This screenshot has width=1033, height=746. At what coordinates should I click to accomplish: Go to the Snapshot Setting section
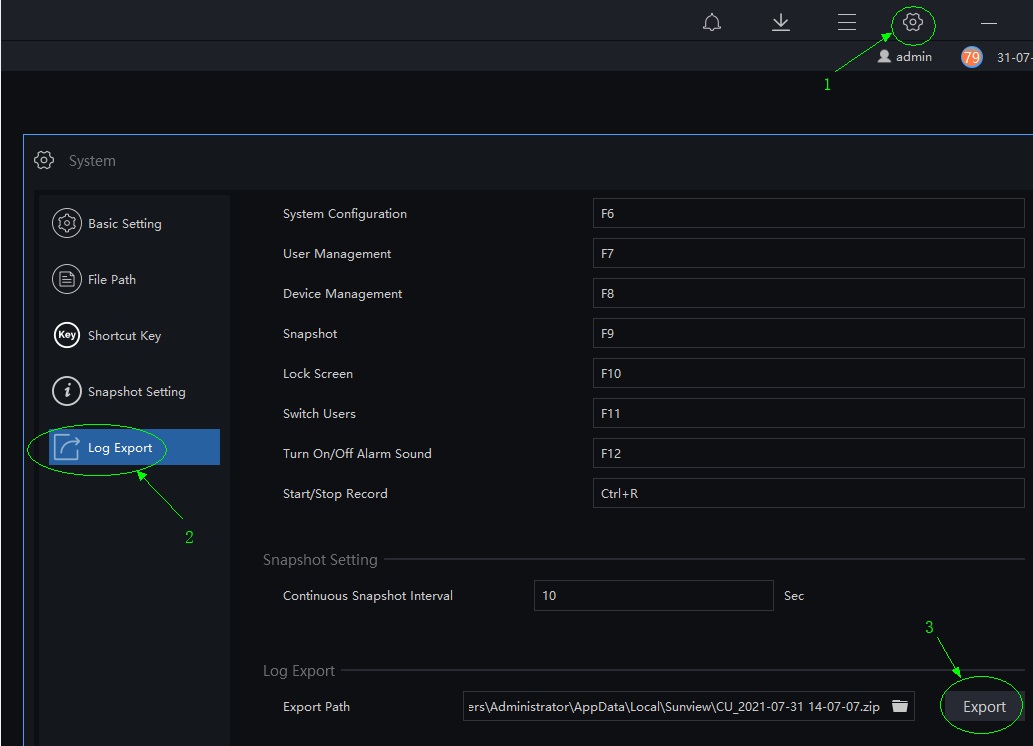(135, 392)
